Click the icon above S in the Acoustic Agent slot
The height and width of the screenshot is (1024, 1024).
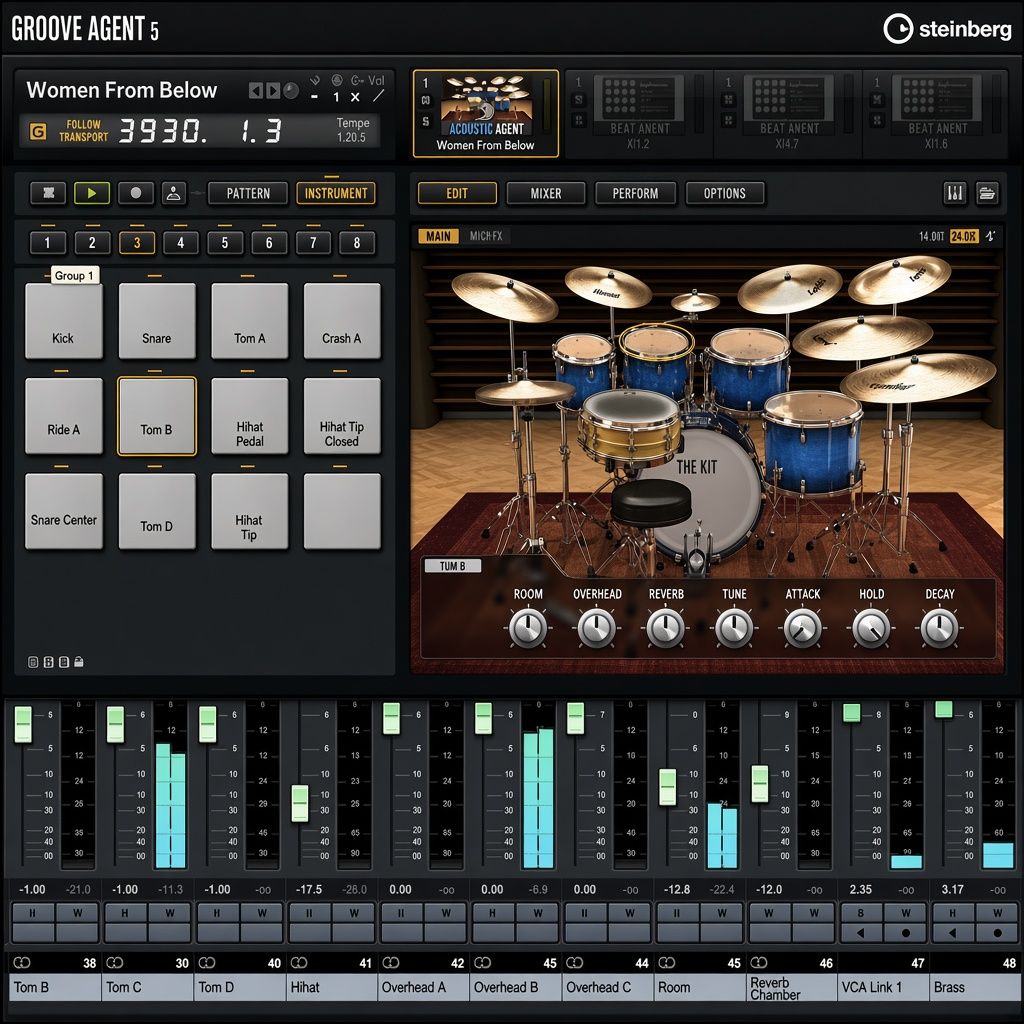425,101
